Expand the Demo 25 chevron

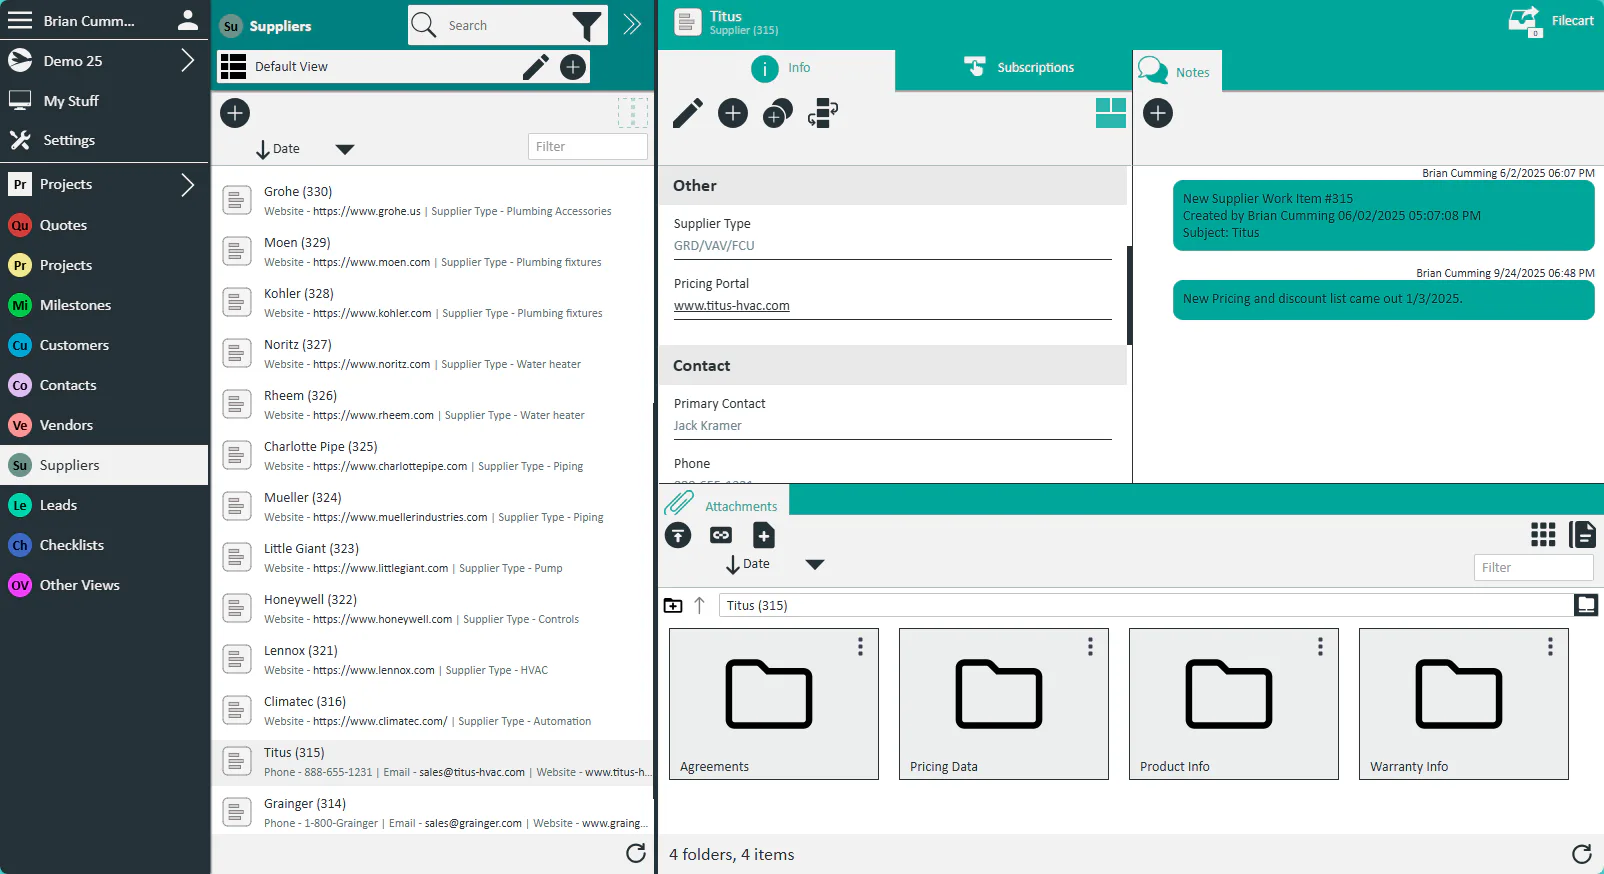pos(187,61)
